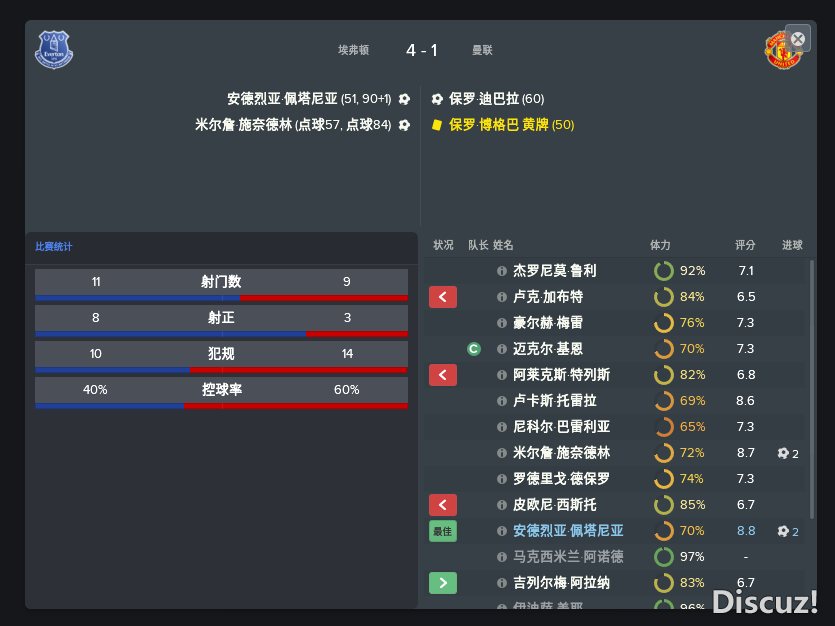This screenshot has width=835, height=626.
Task: Open player 安德烈亚·佩塔尼亚 from the list
Action: coord(568,531)
